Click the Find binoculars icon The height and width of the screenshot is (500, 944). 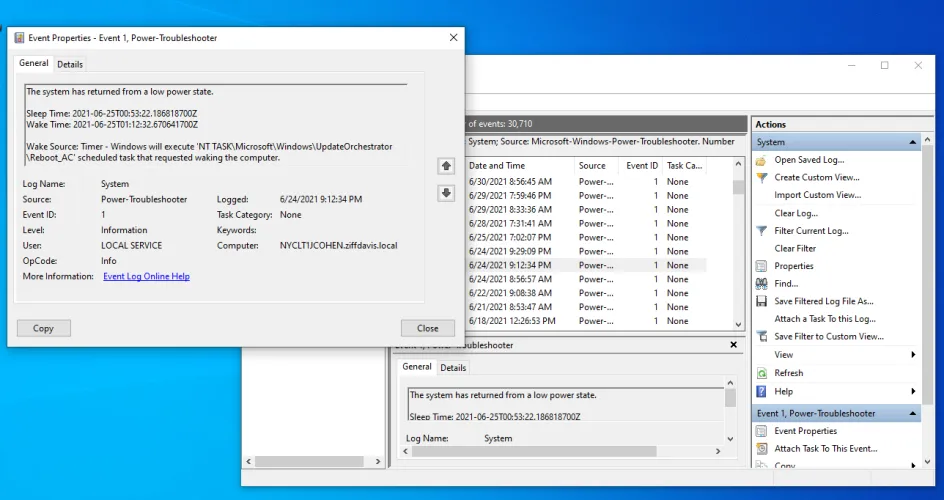coord(761,284)
